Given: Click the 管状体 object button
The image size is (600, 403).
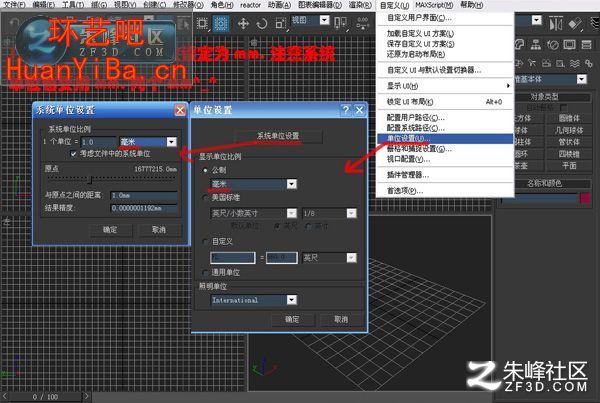Looking at the screenshot, I should tap(569, 142).
